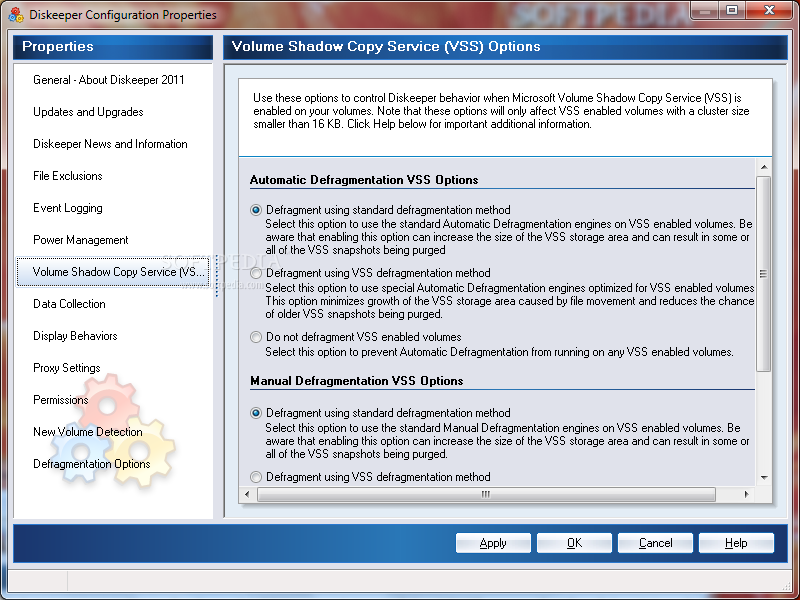The image size is (800, 600).
Task: Choose Do not defragment VSS enabled volumes
Action: [x=256, y=337]
